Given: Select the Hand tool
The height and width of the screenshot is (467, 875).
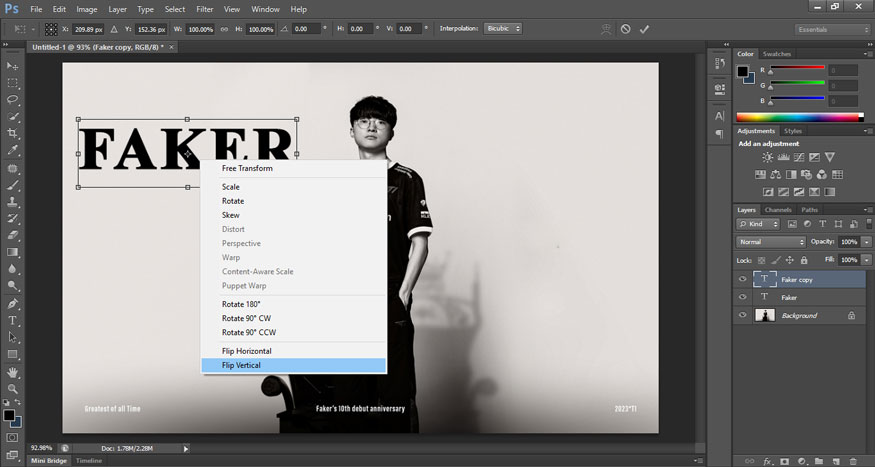Looking at the screenshot, I should coord(12,372).
